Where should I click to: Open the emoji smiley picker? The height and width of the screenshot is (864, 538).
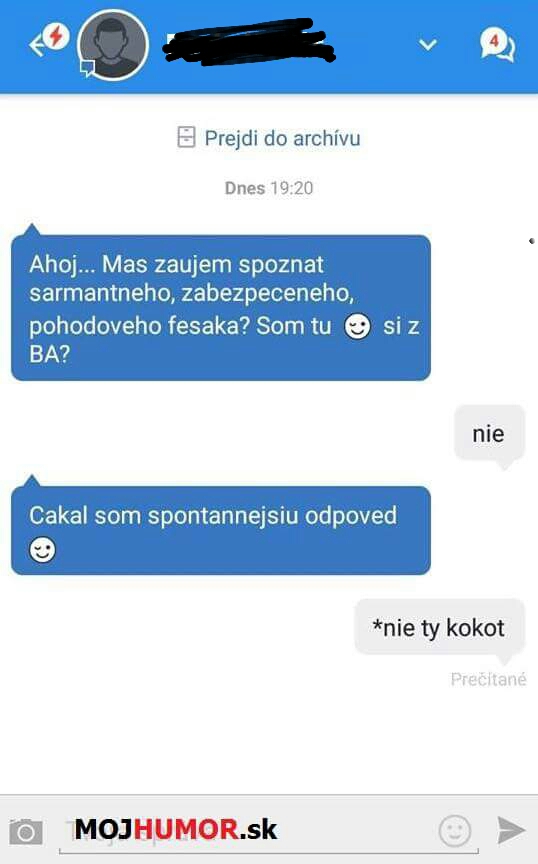point(455,831)
